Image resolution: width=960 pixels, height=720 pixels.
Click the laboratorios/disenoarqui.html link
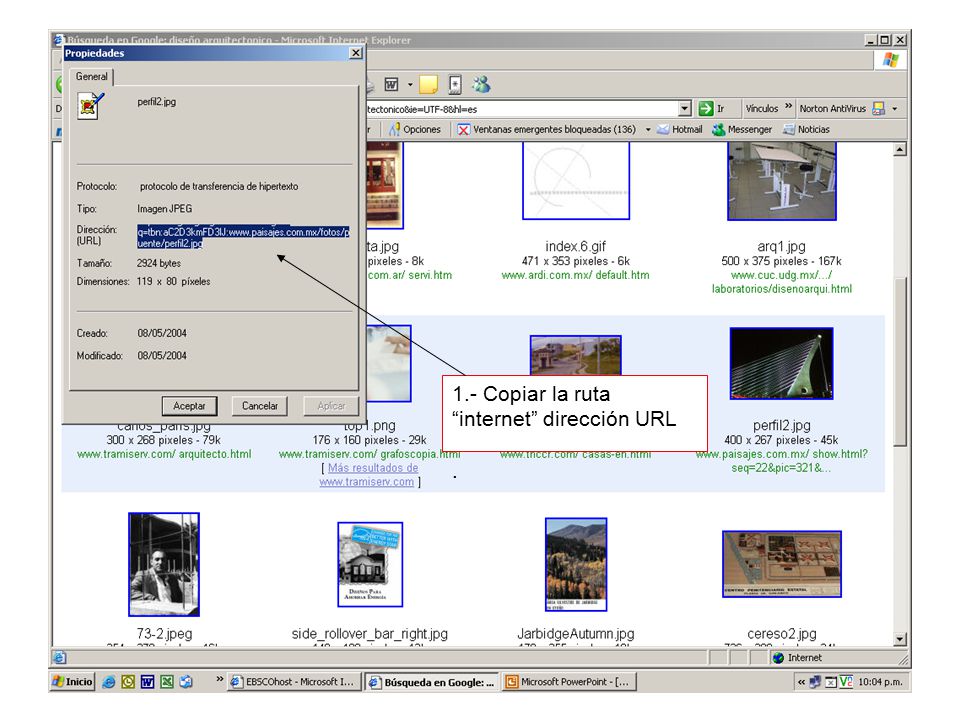(782, 289)
